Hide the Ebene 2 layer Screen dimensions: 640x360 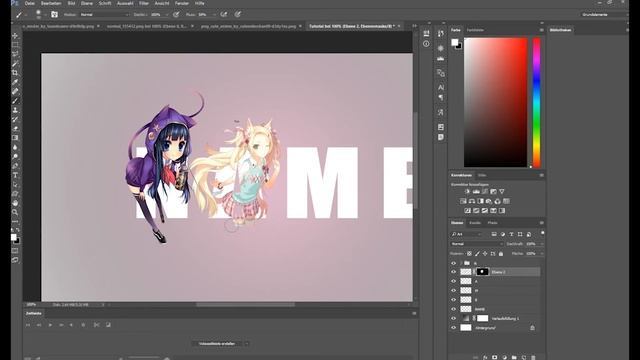[453, 272]
